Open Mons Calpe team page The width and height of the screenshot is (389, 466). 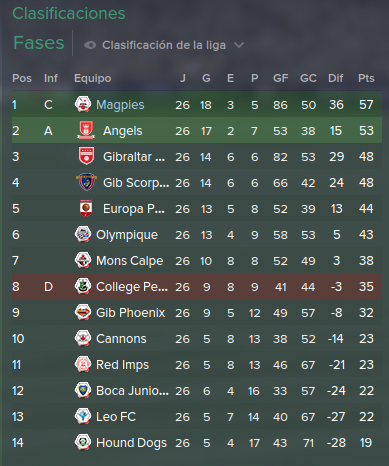129,261
